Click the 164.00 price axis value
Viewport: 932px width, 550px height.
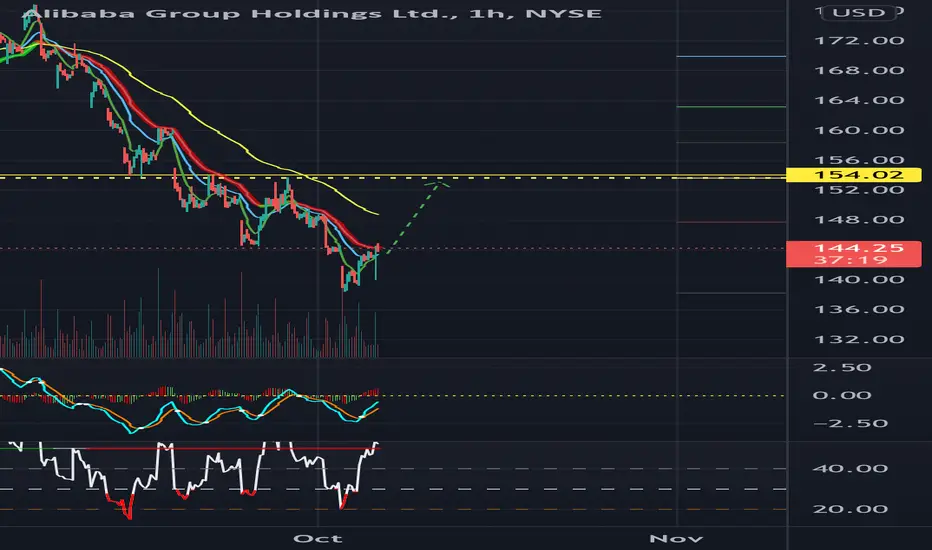click(859, 100)
